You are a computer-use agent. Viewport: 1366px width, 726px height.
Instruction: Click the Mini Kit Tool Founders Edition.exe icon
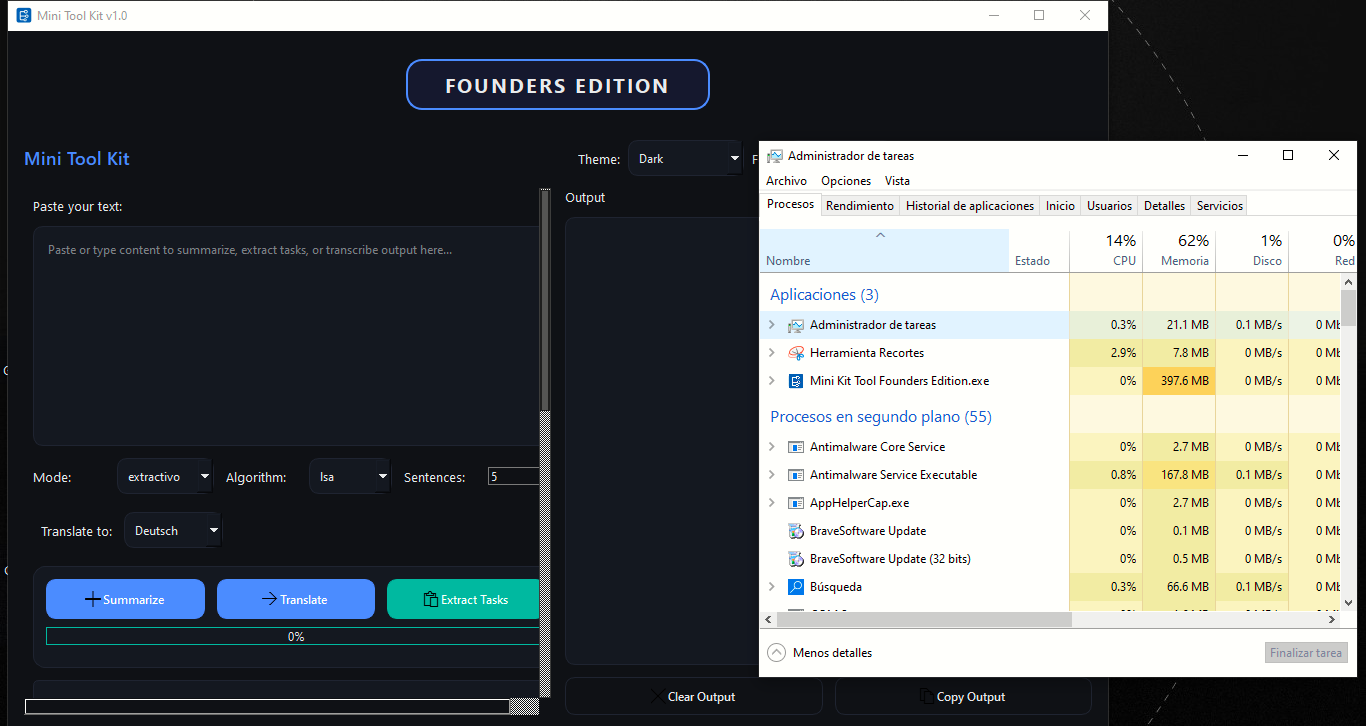point(796,381)
